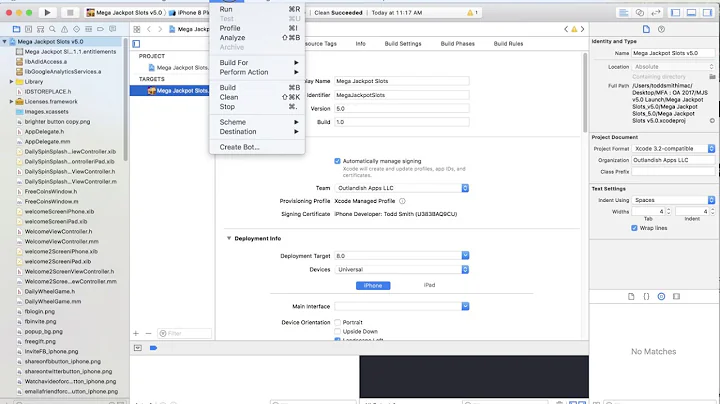This screenshot has height=404, width=720.
Task: Choose Analyze from the Product menu
Action: click(233, 37)
